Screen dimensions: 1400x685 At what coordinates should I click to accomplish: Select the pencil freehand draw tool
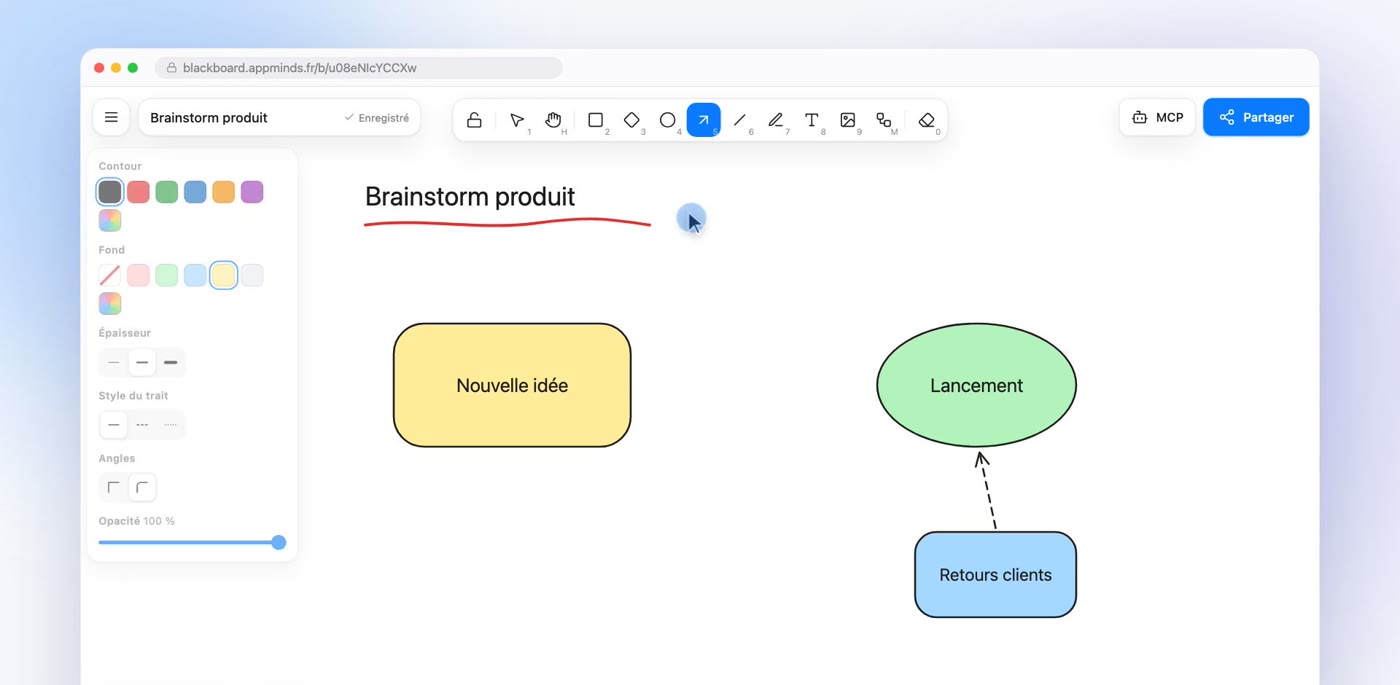pyautogui.click(x=775, y=120)
